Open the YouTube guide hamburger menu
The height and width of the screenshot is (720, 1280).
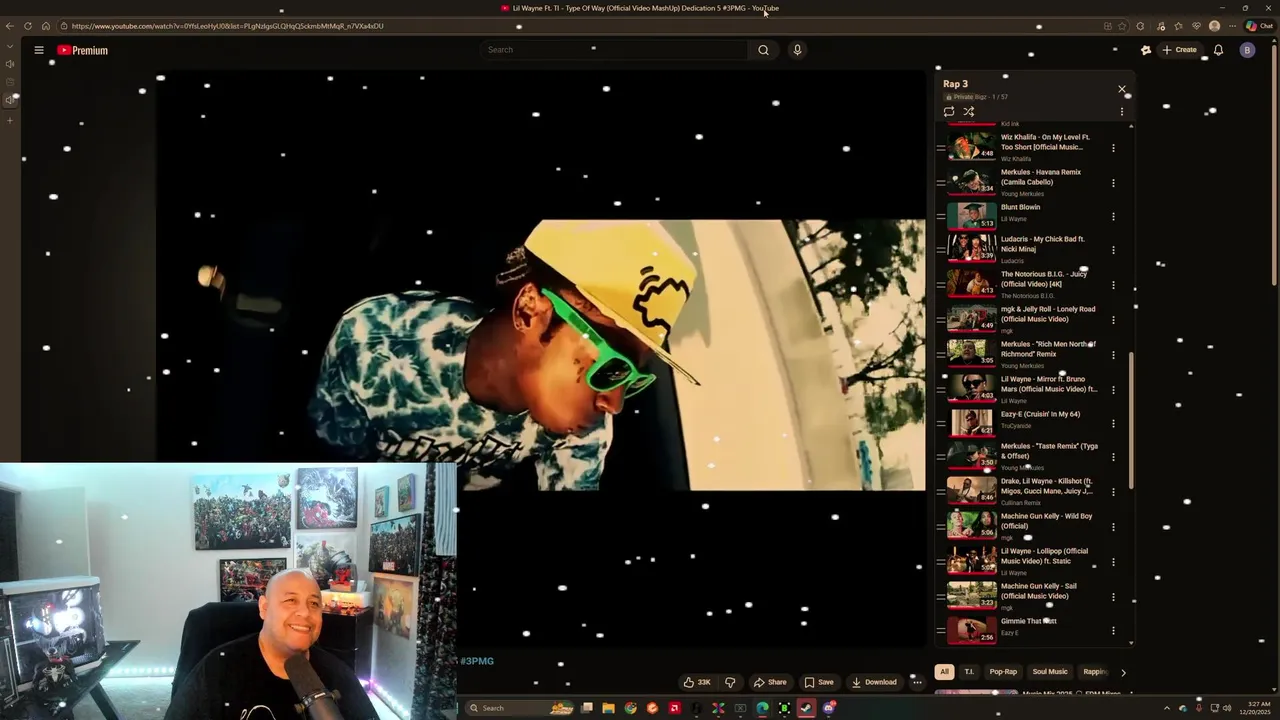coord(39,50)
